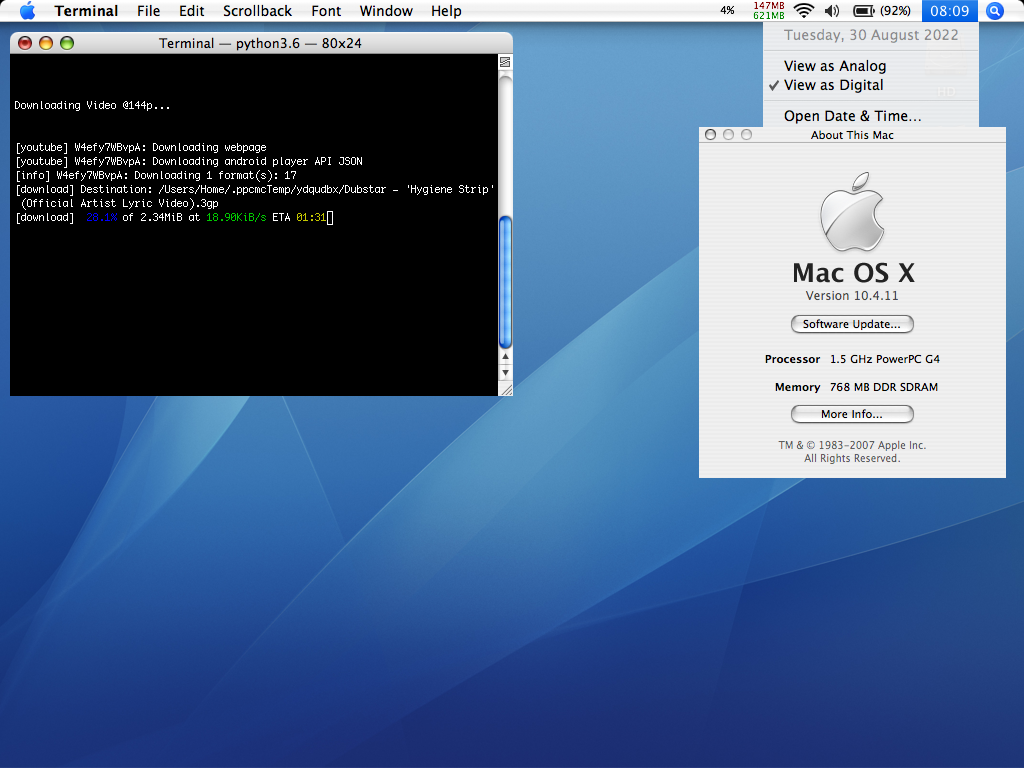Click the Apple logo in About This Mac
The image size is (1024, 768).
coord(852,212)
